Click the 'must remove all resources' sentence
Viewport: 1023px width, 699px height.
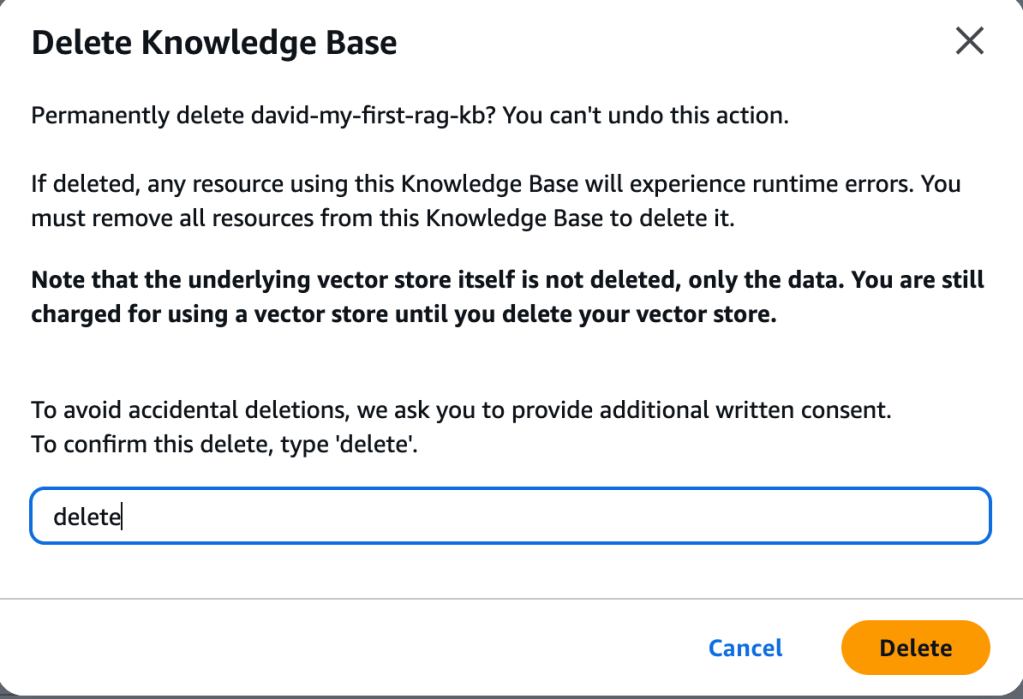[380, 218]
